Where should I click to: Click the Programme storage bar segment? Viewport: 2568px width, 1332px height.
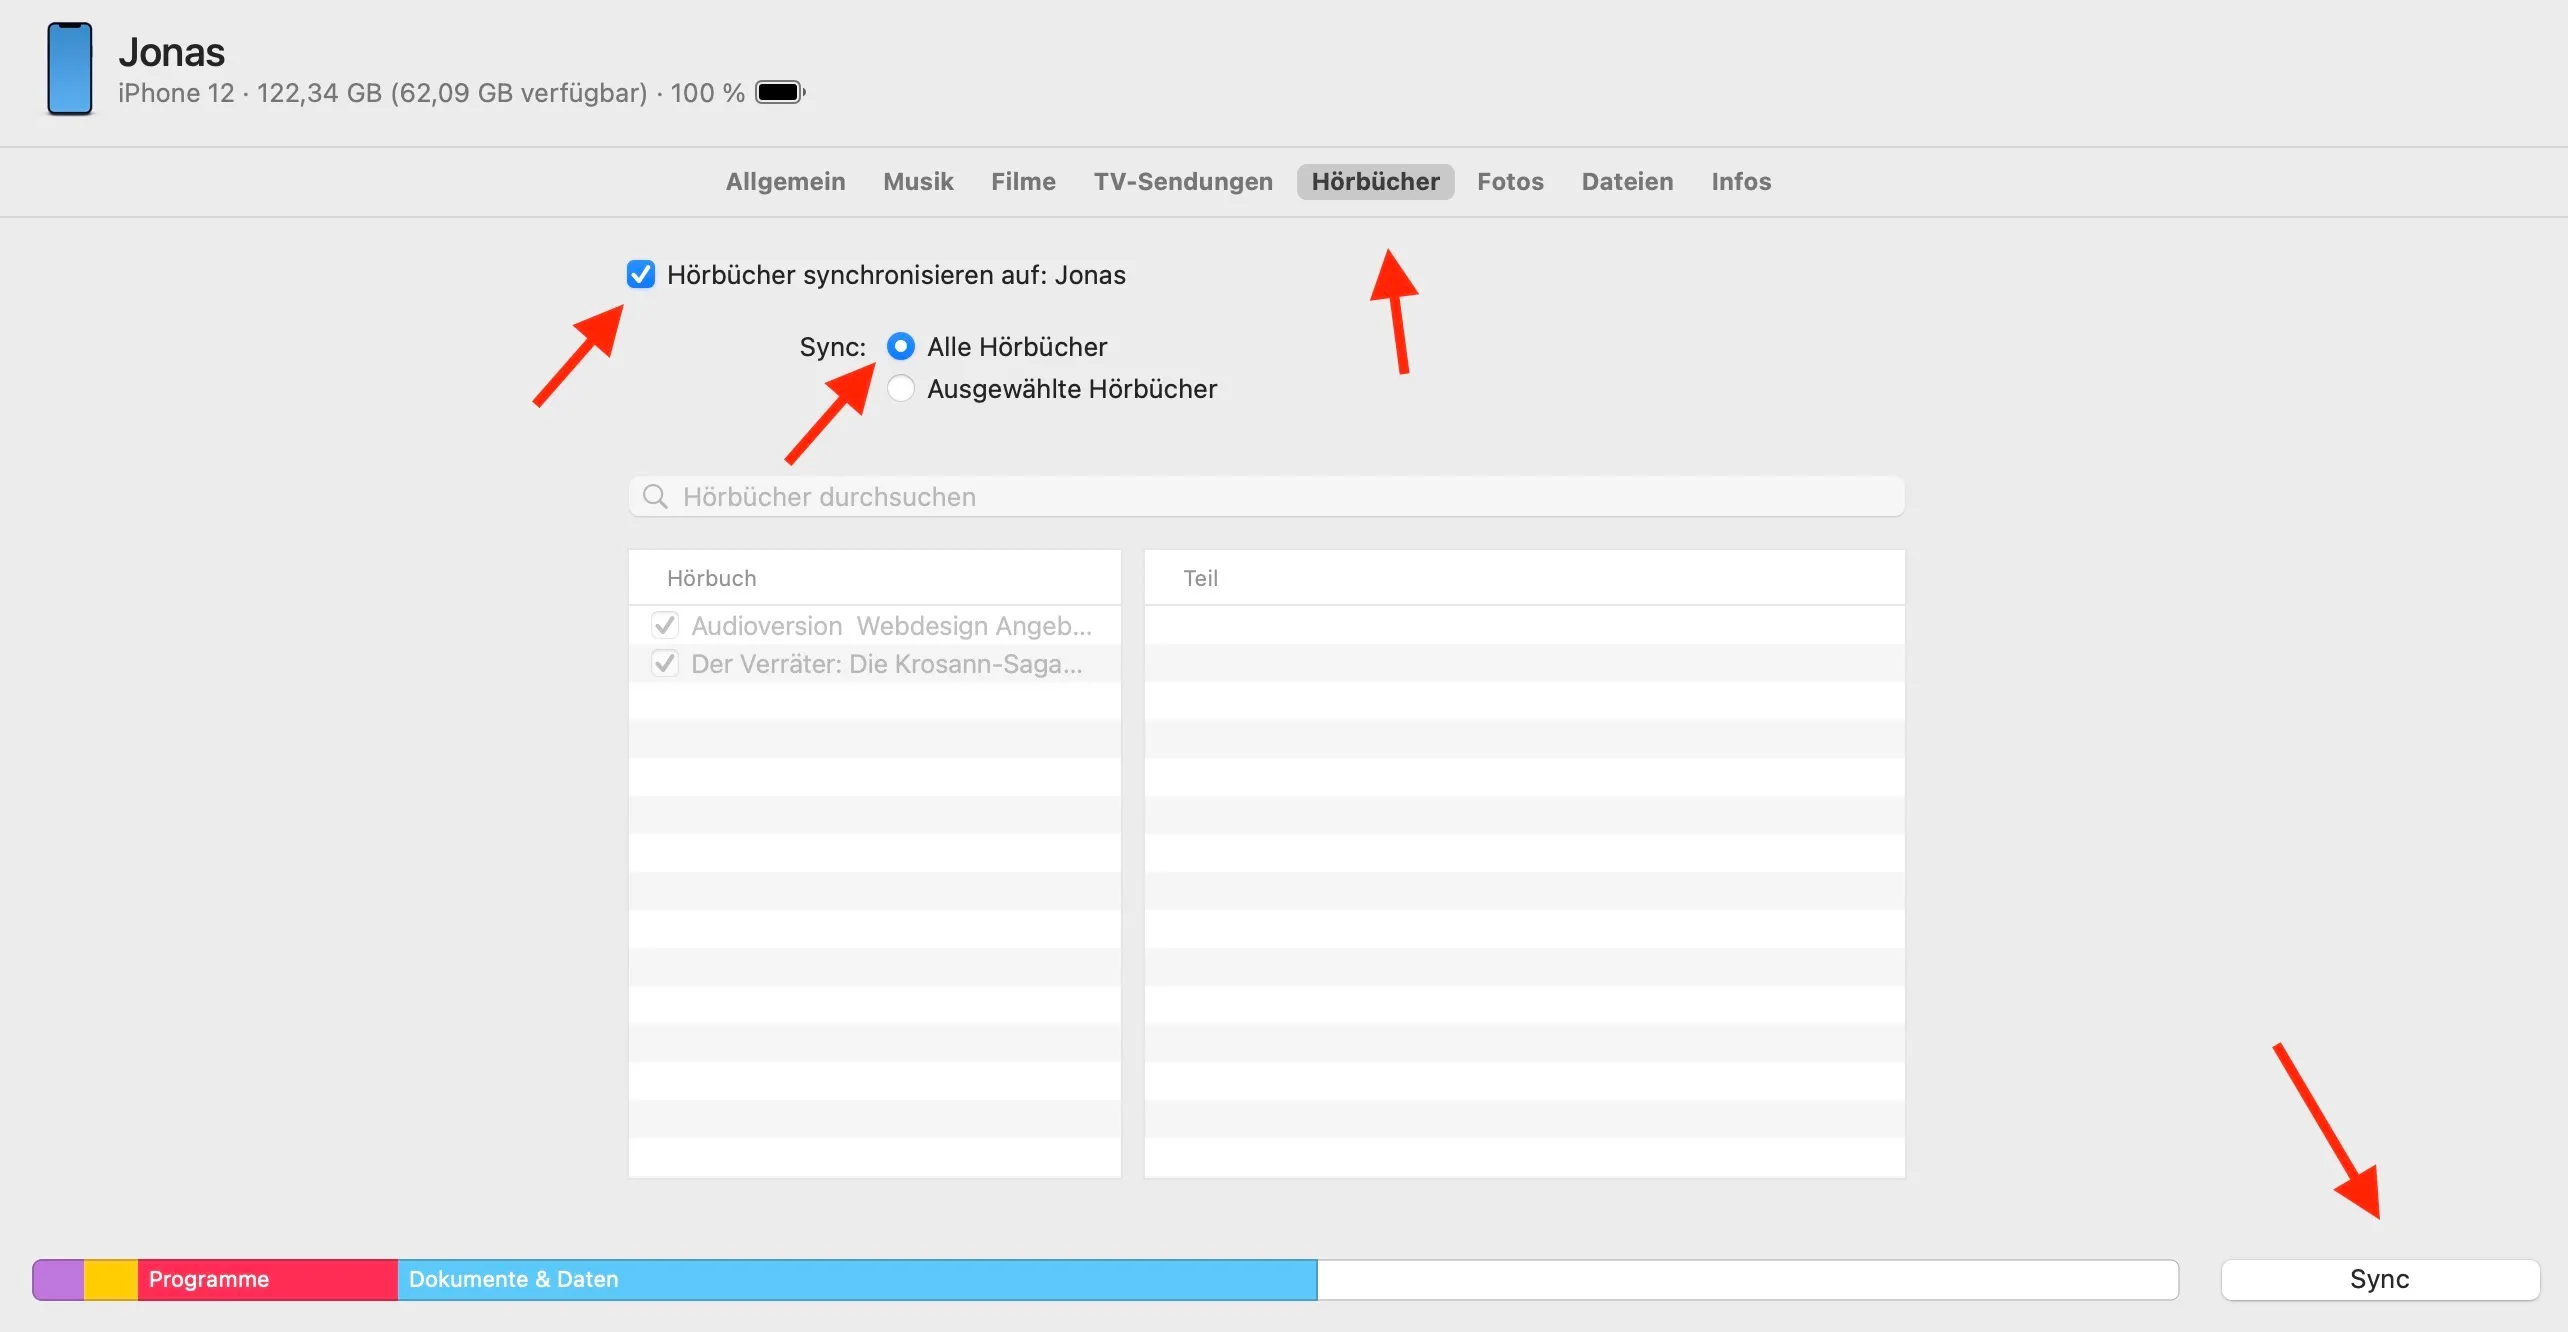pyautogui.click(x=266, y=1279)
